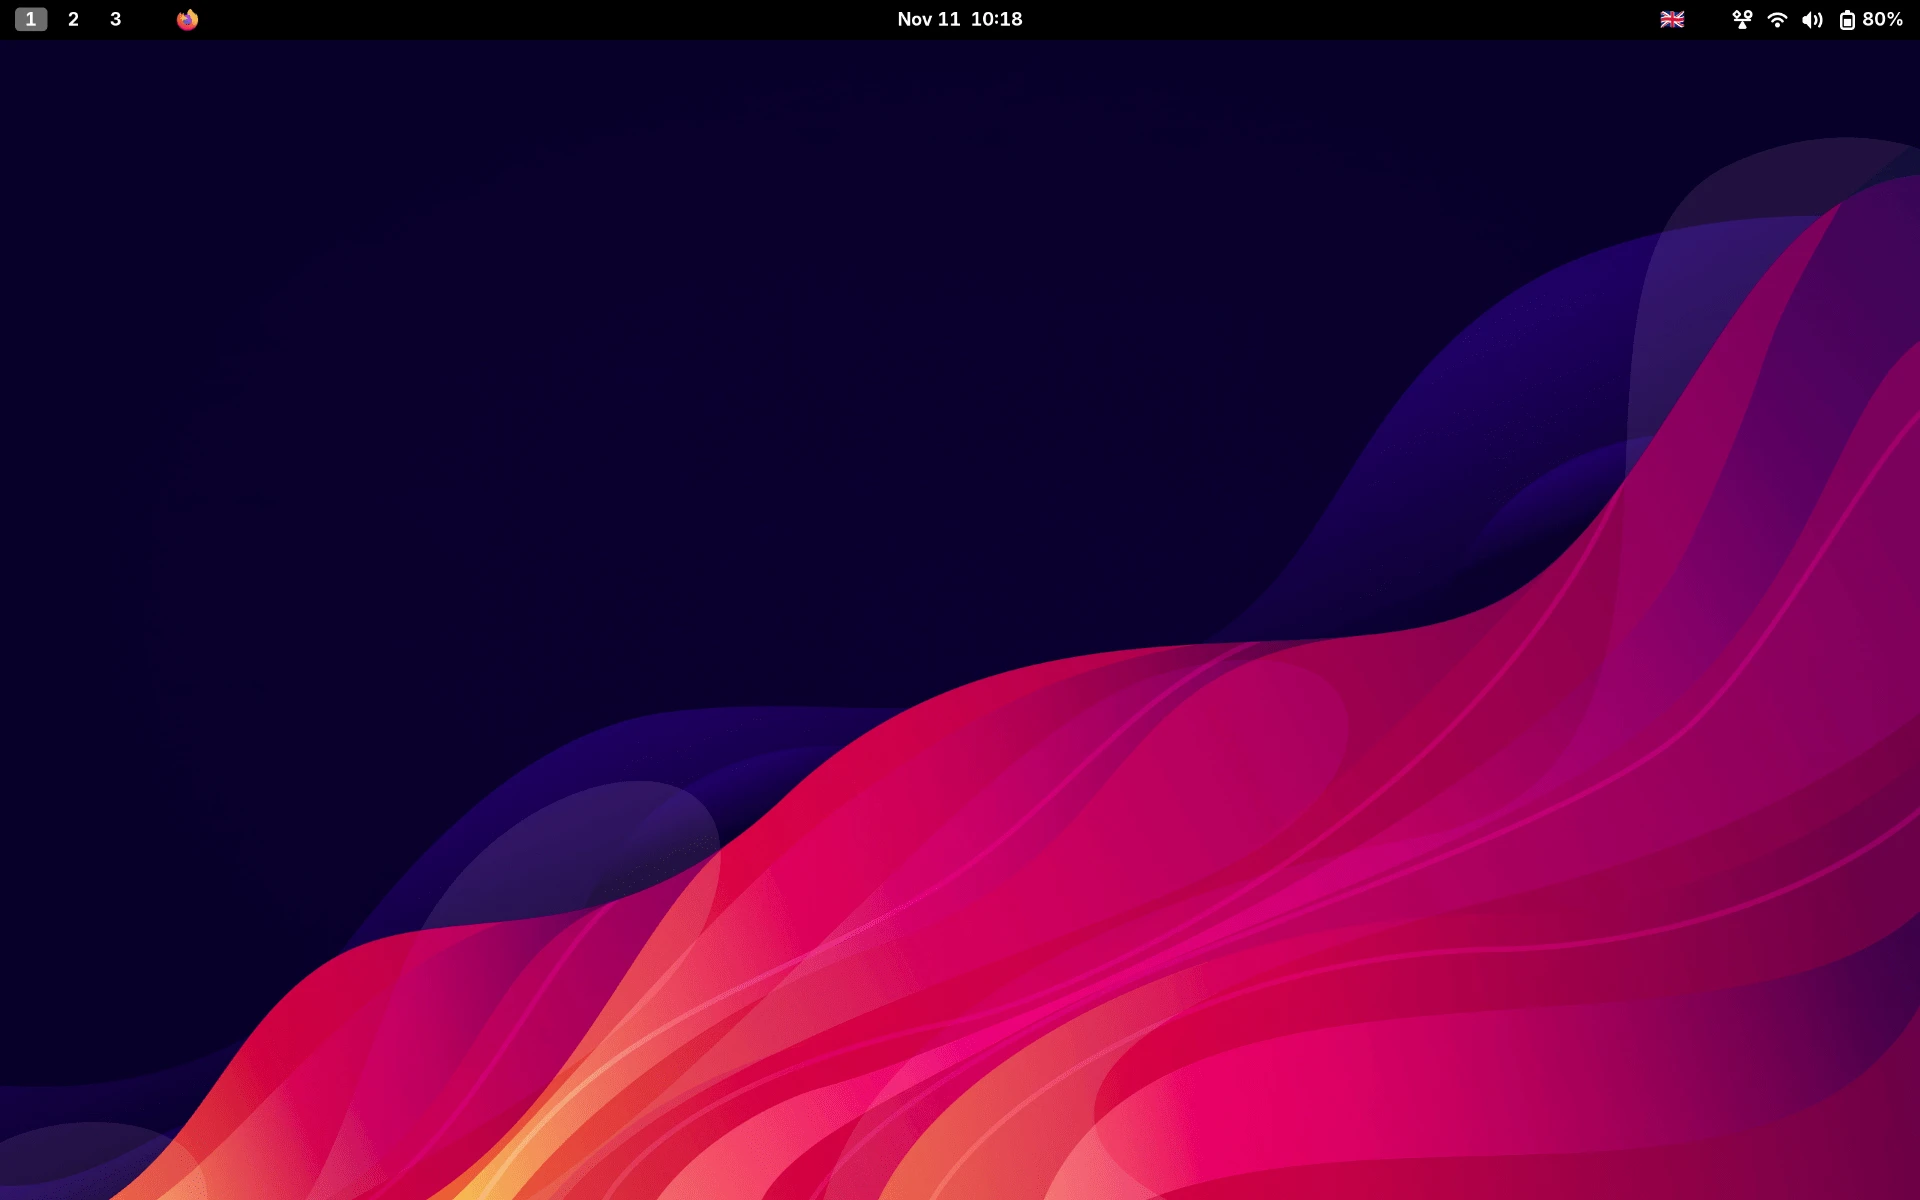1920x1200 pixels.
Task: Click the balance scale status icon
Action: (x=1741, y=18)
